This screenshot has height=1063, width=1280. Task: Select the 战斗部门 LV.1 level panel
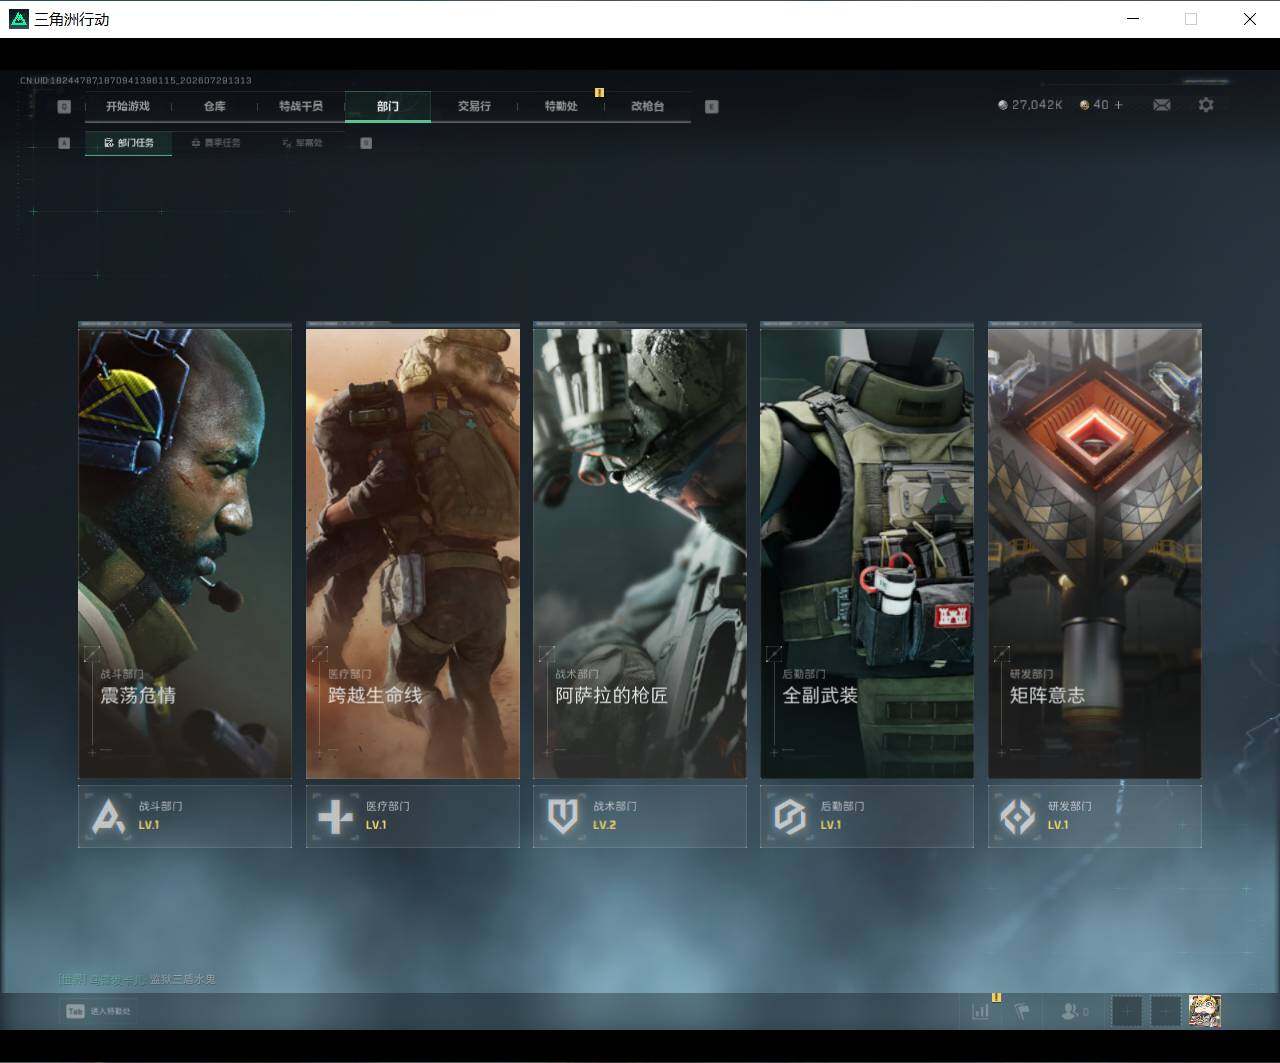tap(185, 816)
